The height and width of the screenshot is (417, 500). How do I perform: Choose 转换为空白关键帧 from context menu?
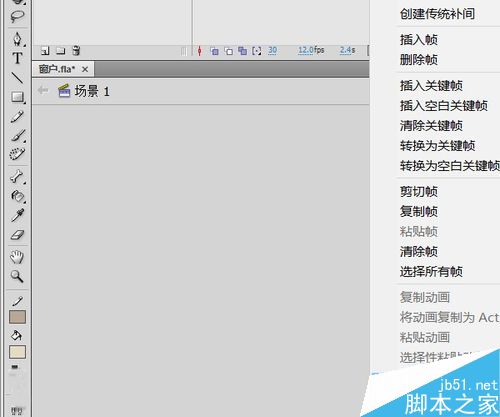coord(450,166)
